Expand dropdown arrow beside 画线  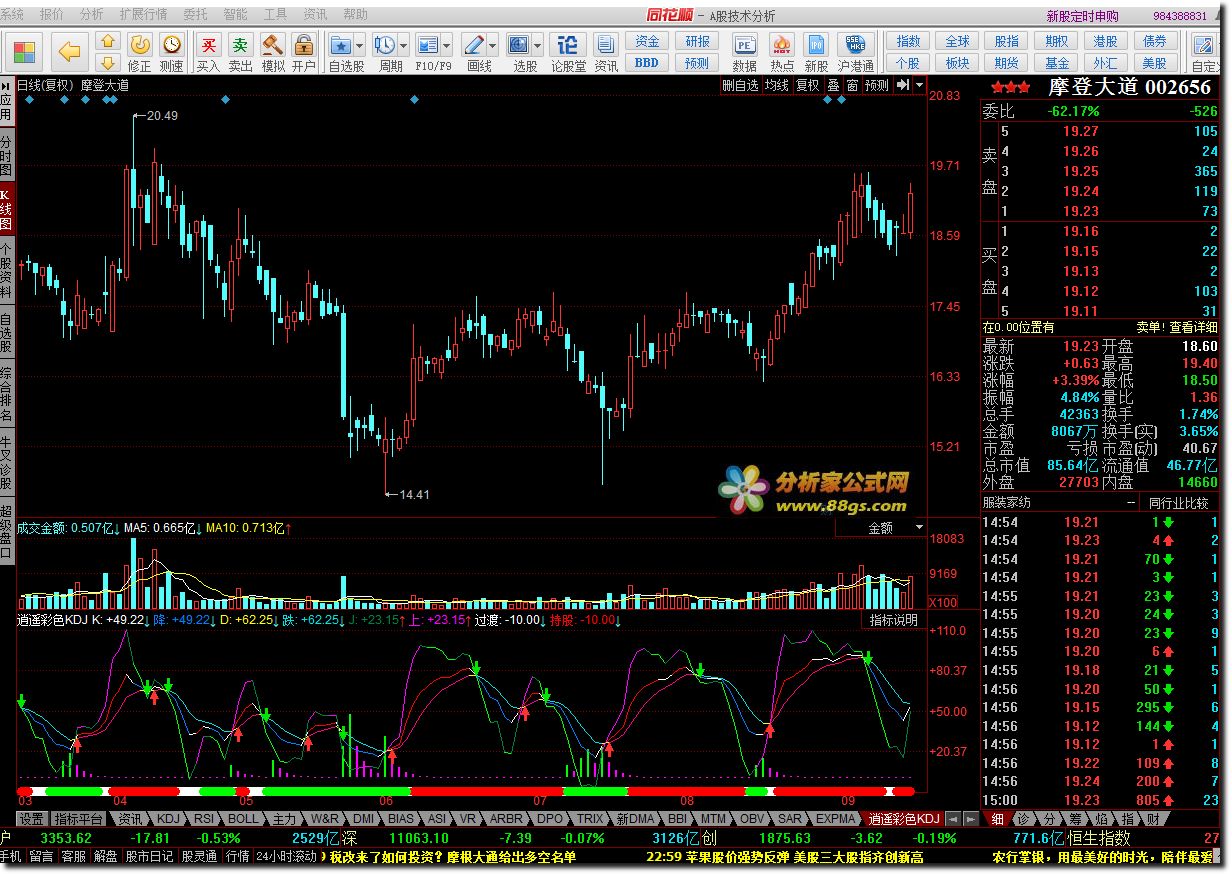[491, 46]
